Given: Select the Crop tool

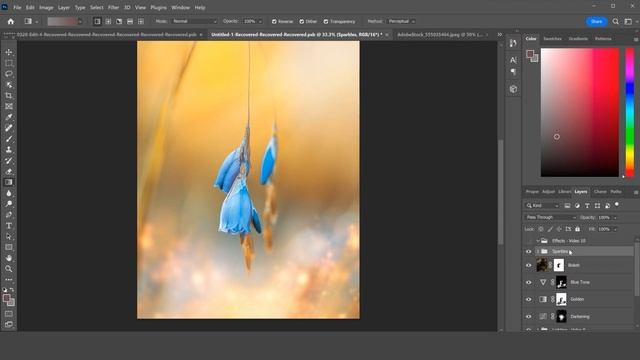Looking at the screenshot, I should click(9, 96).
